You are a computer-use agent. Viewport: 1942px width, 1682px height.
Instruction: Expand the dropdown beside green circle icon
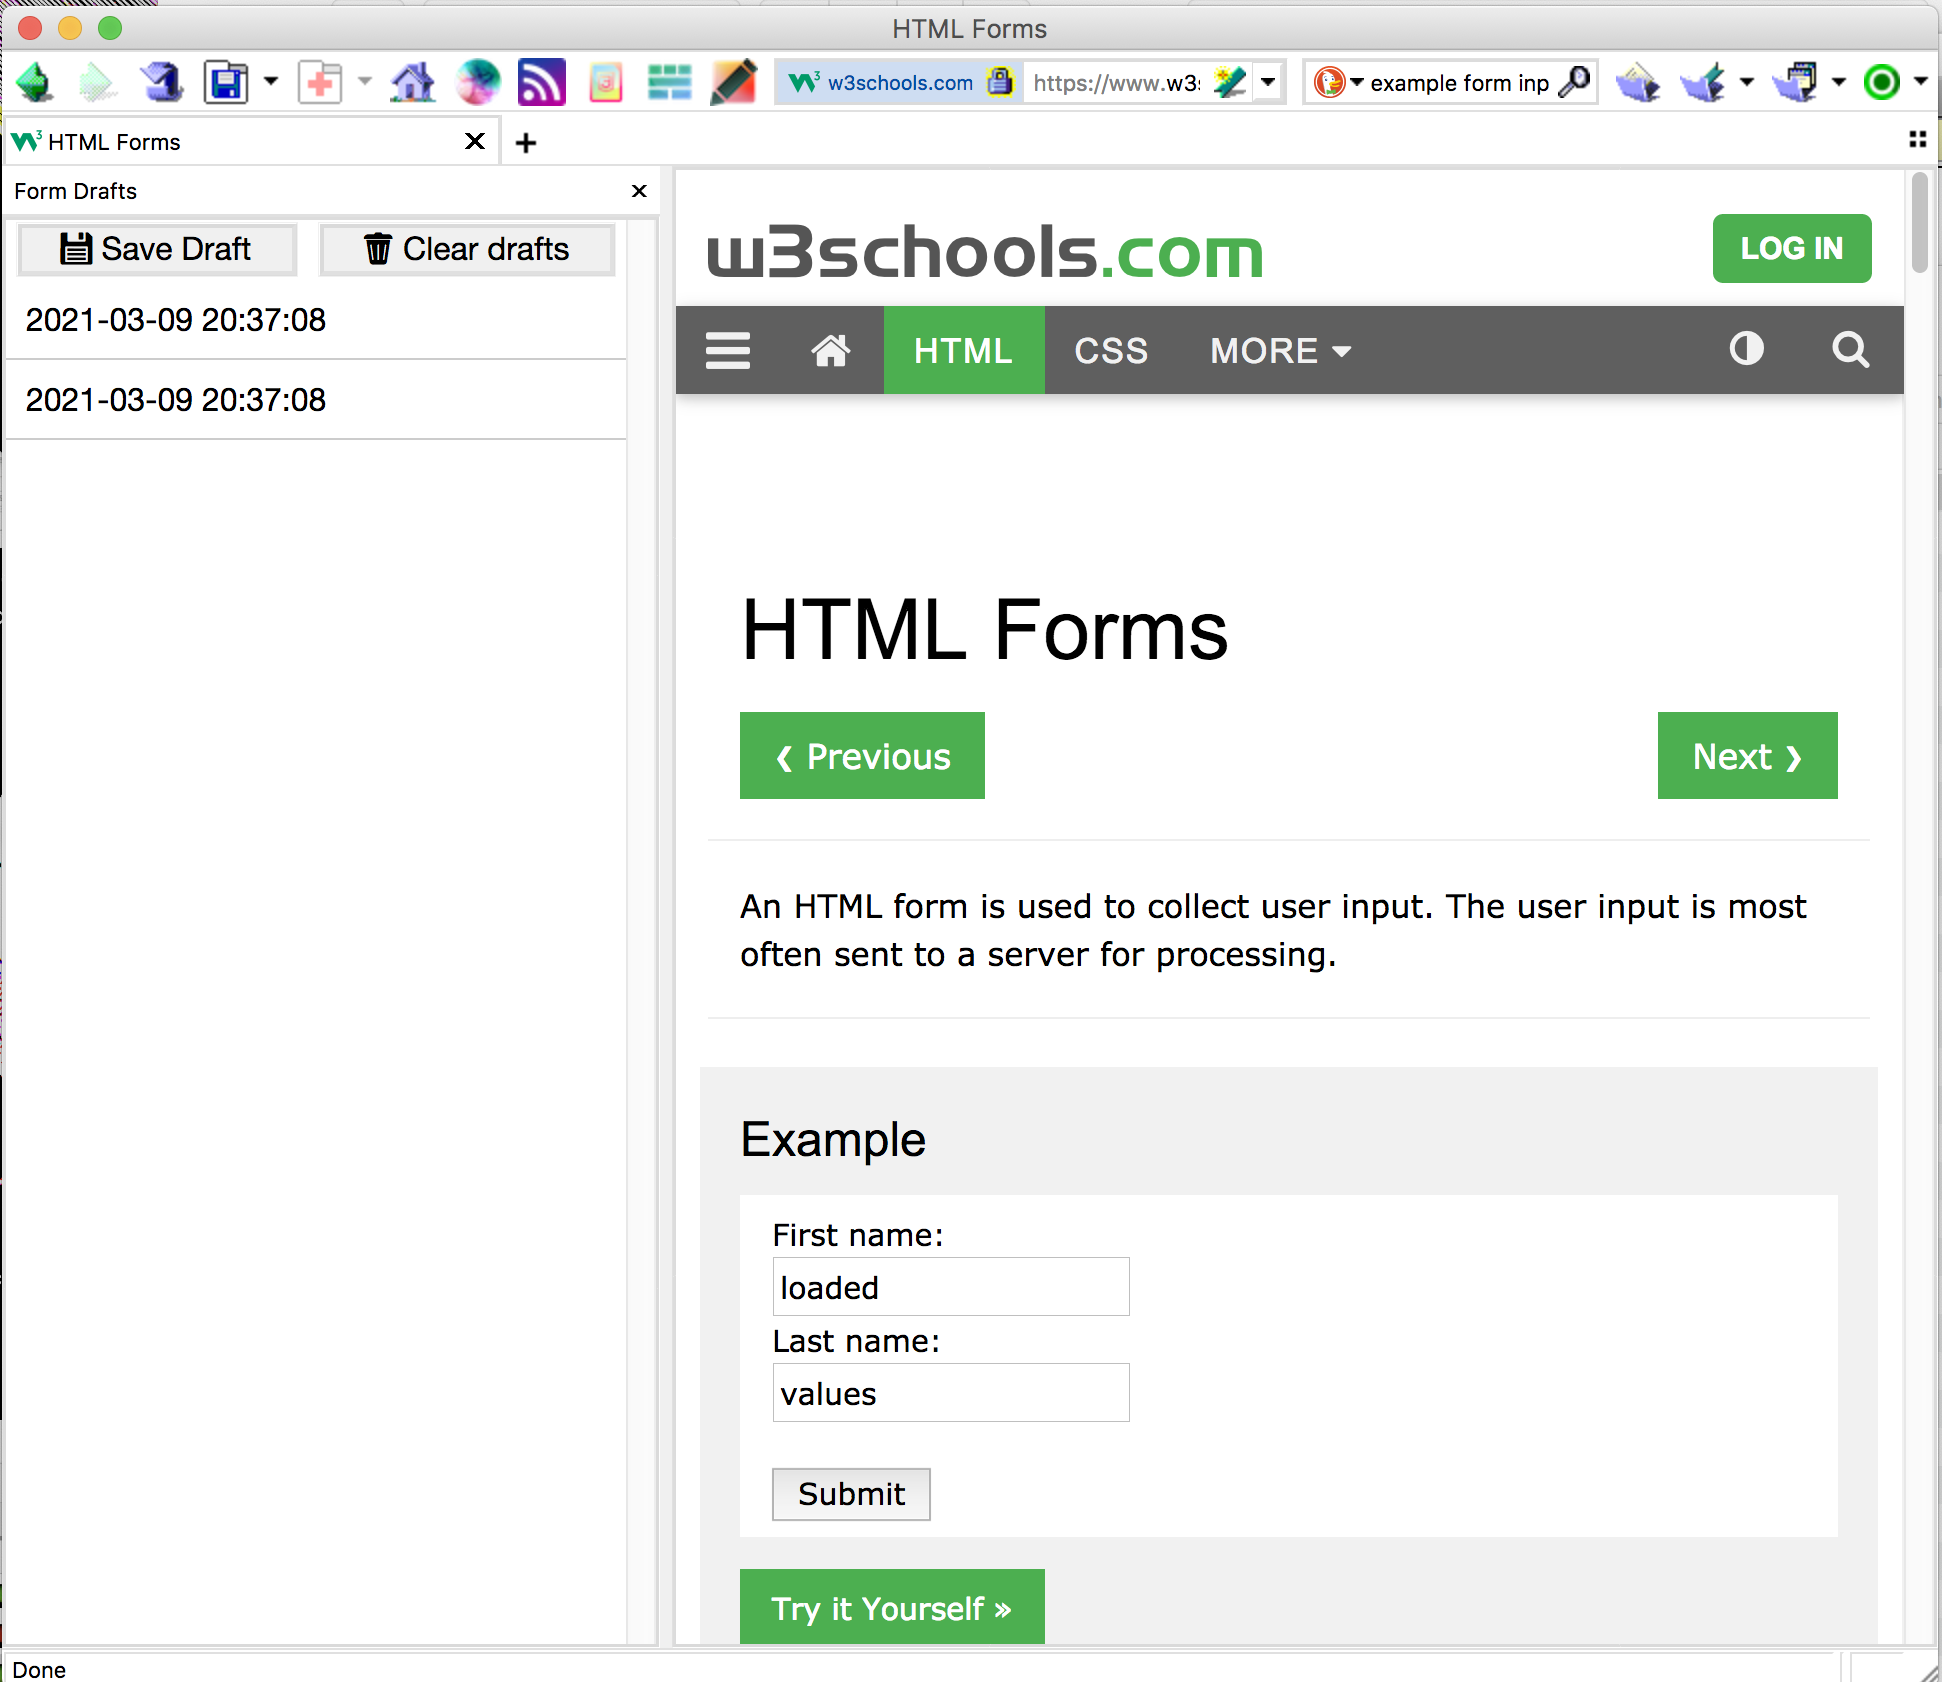click(1921, 82)
